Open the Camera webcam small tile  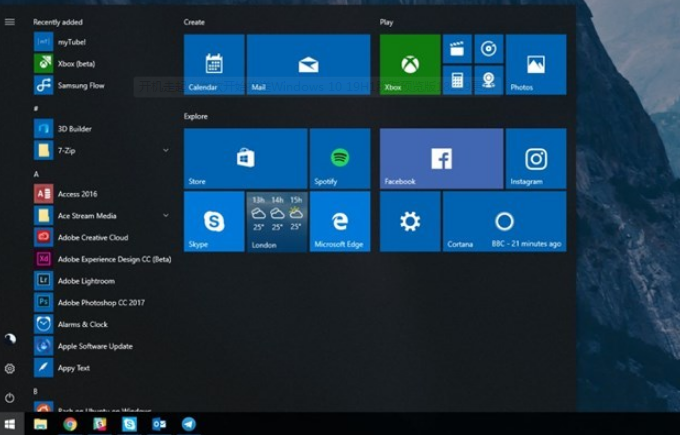pyautogui.click(x=489, y=80)
